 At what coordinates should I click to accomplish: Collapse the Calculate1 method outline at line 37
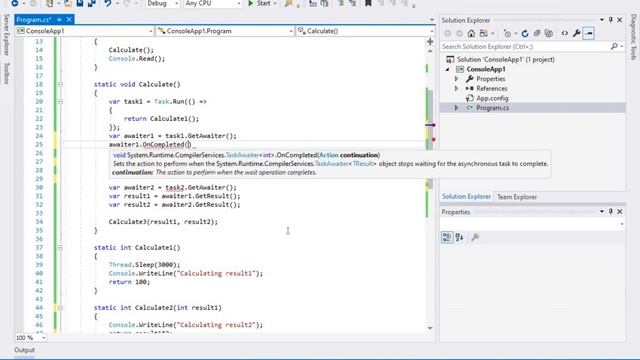(x=60, y=248)
